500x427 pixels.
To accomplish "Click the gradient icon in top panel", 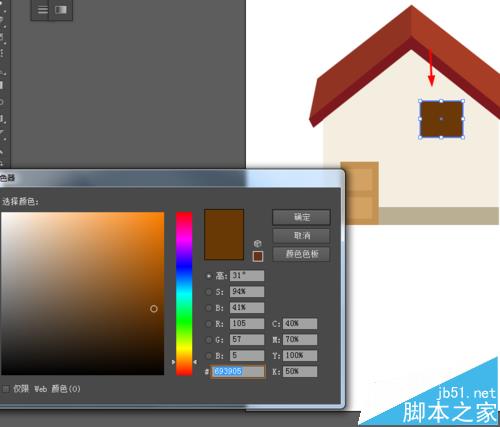I will click(61, 10).
